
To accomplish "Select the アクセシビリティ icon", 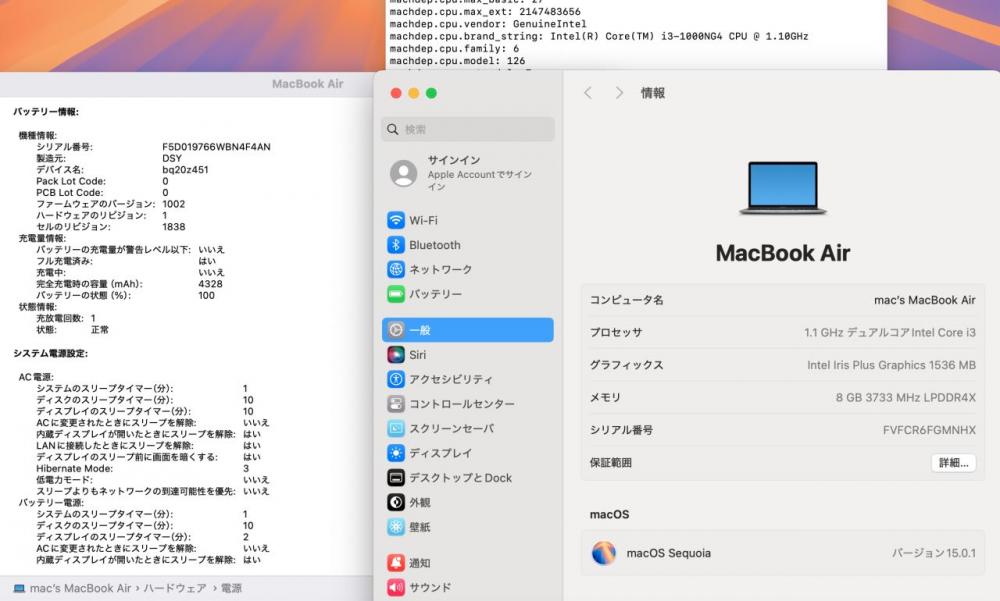I will click(x=396, y=380).
